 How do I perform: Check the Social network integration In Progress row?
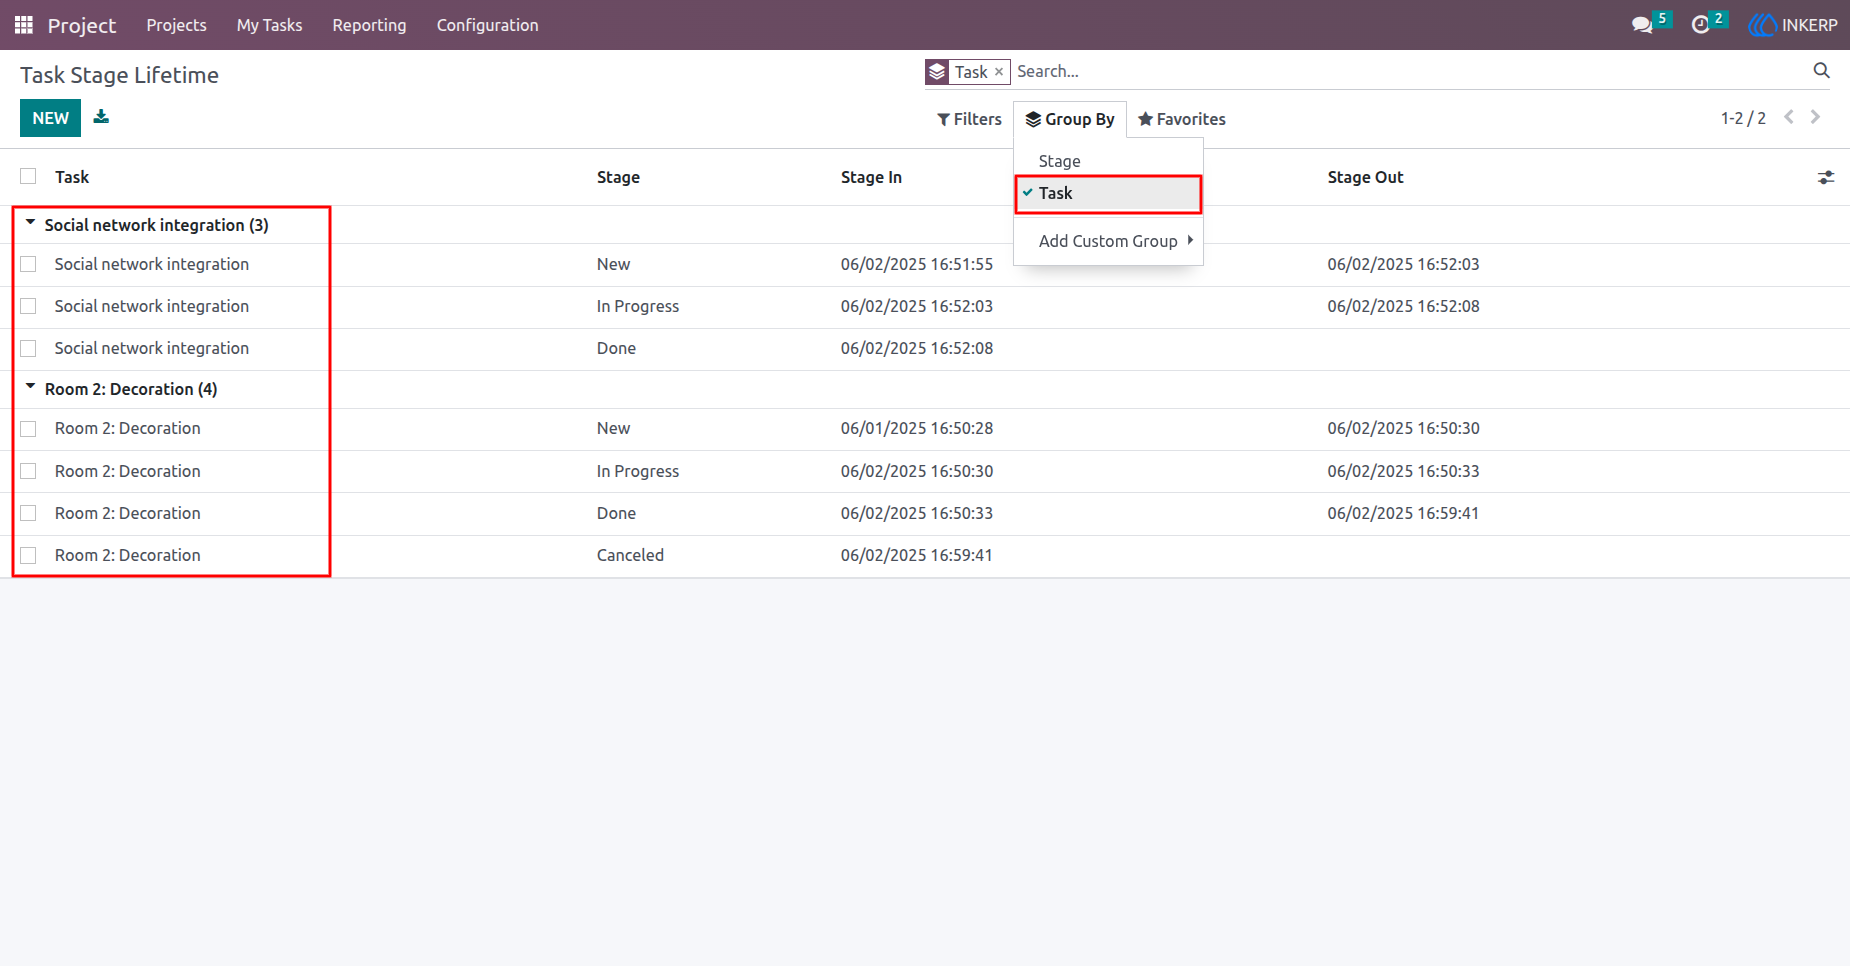coord(28,306)
